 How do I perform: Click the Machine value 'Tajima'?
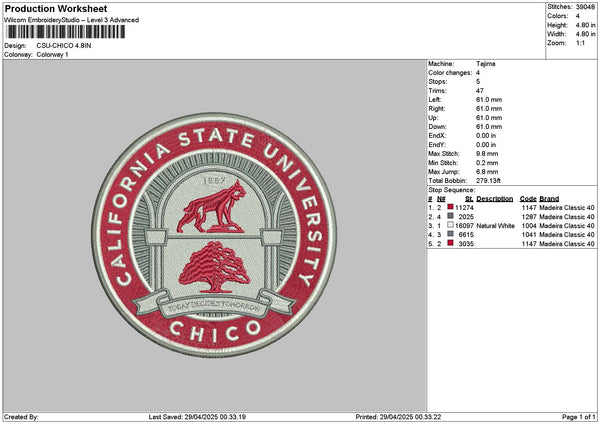point(486,64)
